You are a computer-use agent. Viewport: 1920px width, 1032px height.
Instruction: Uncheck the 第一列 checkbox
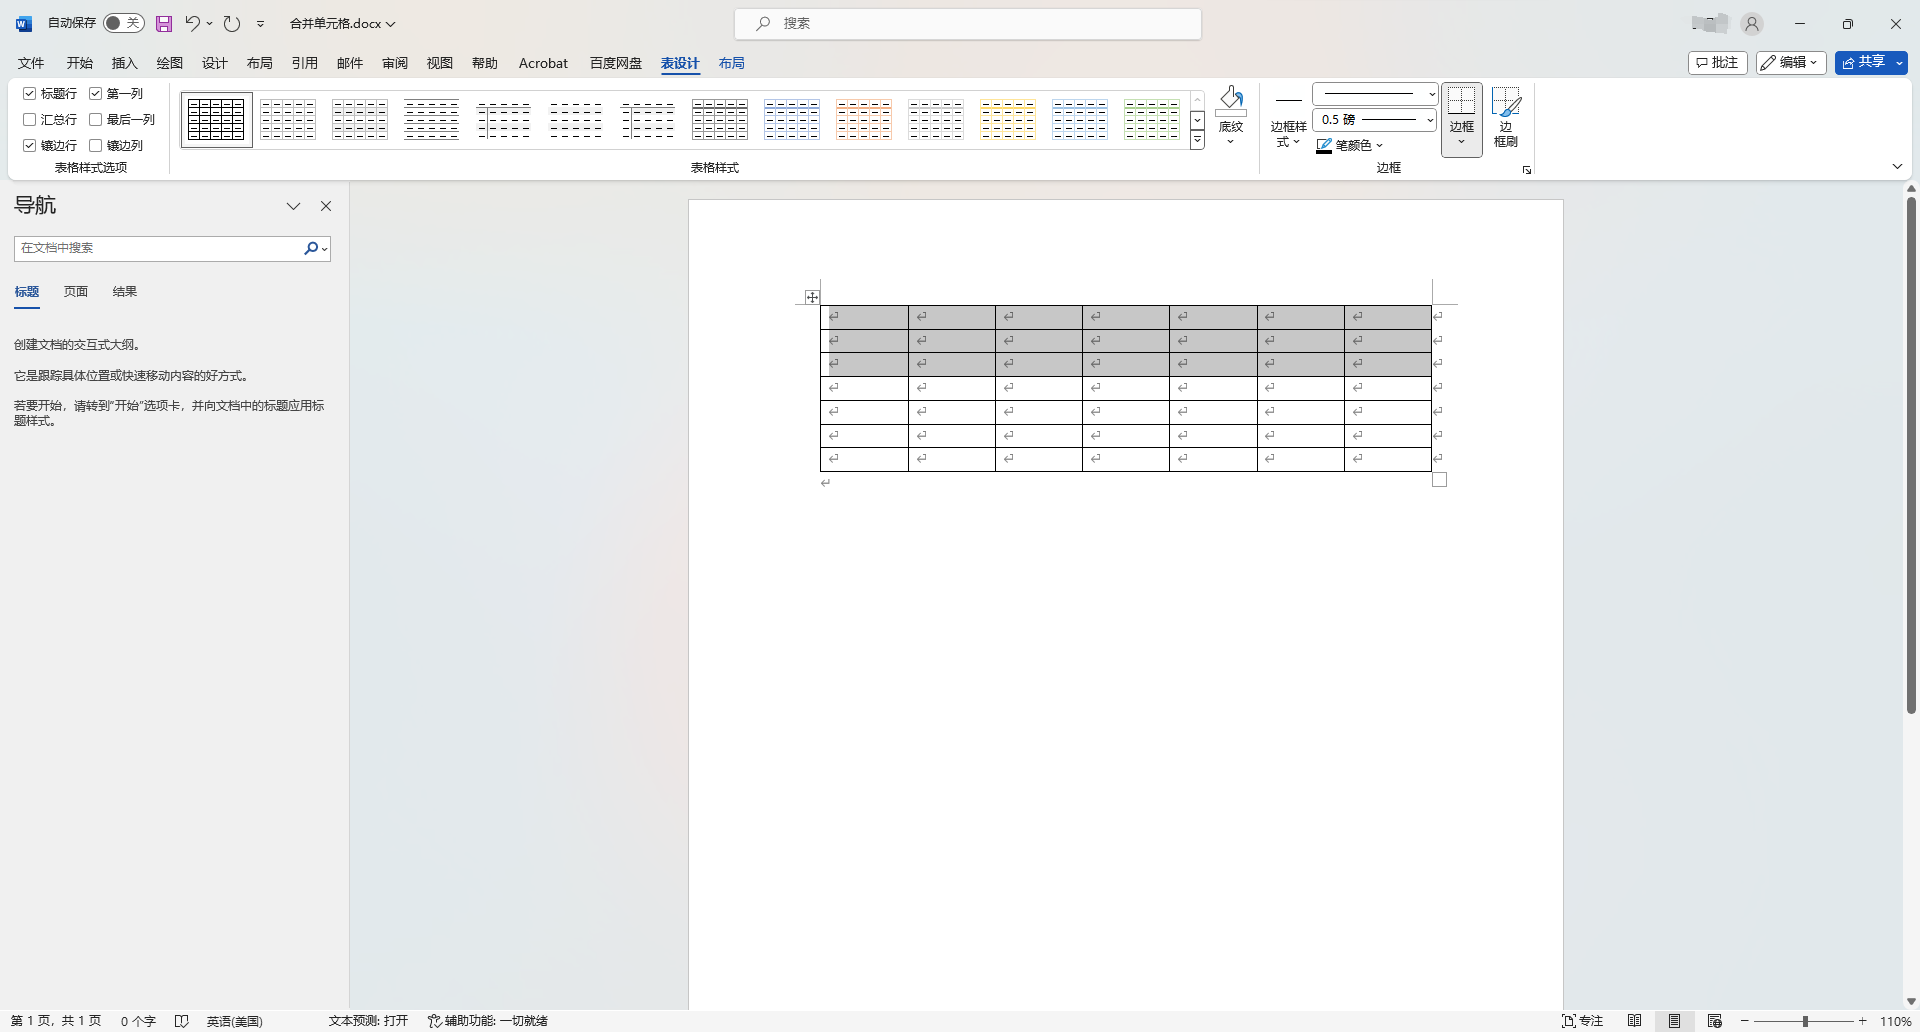point(96,93)
